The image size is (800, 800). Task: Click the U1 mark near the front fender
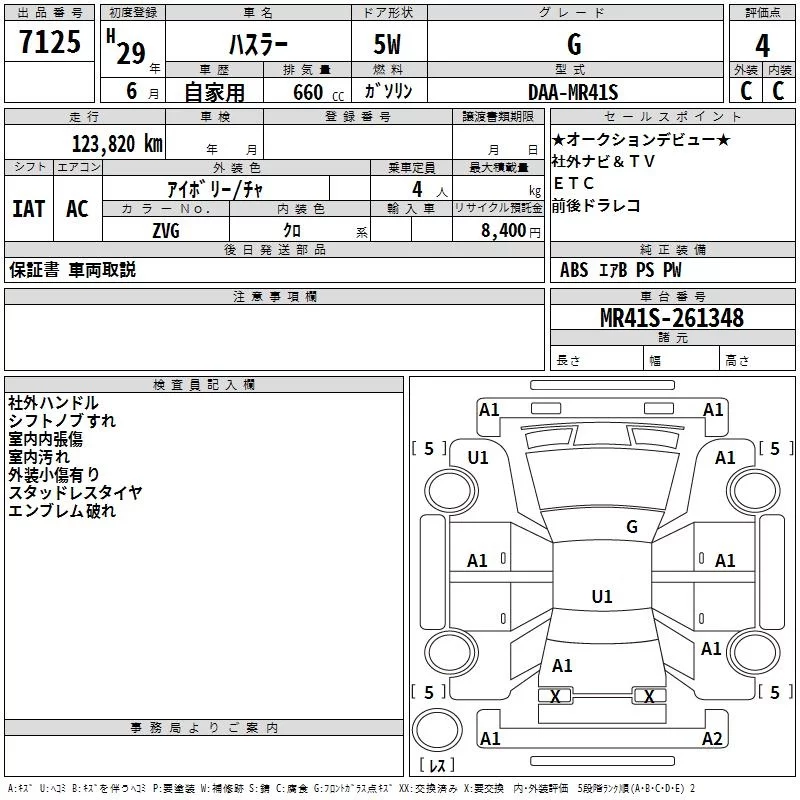(478, 457)
